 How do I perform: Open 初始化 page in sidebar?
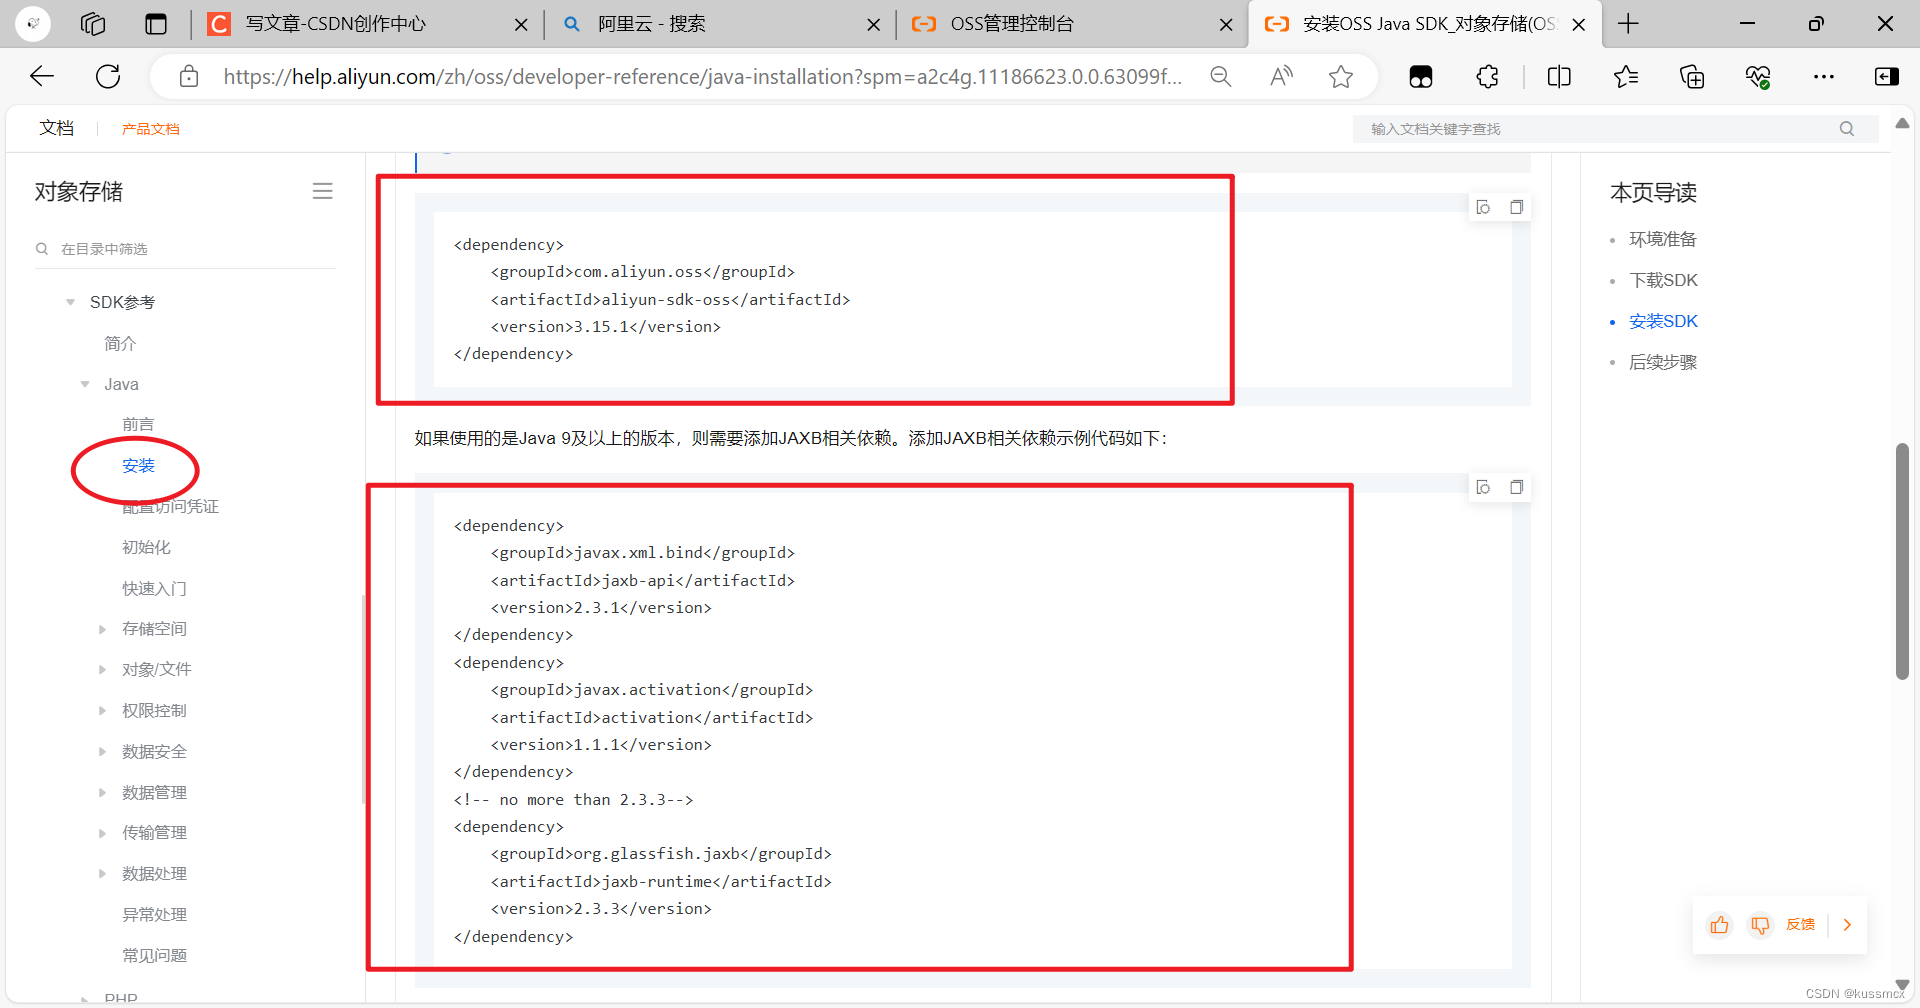[146, 548]
